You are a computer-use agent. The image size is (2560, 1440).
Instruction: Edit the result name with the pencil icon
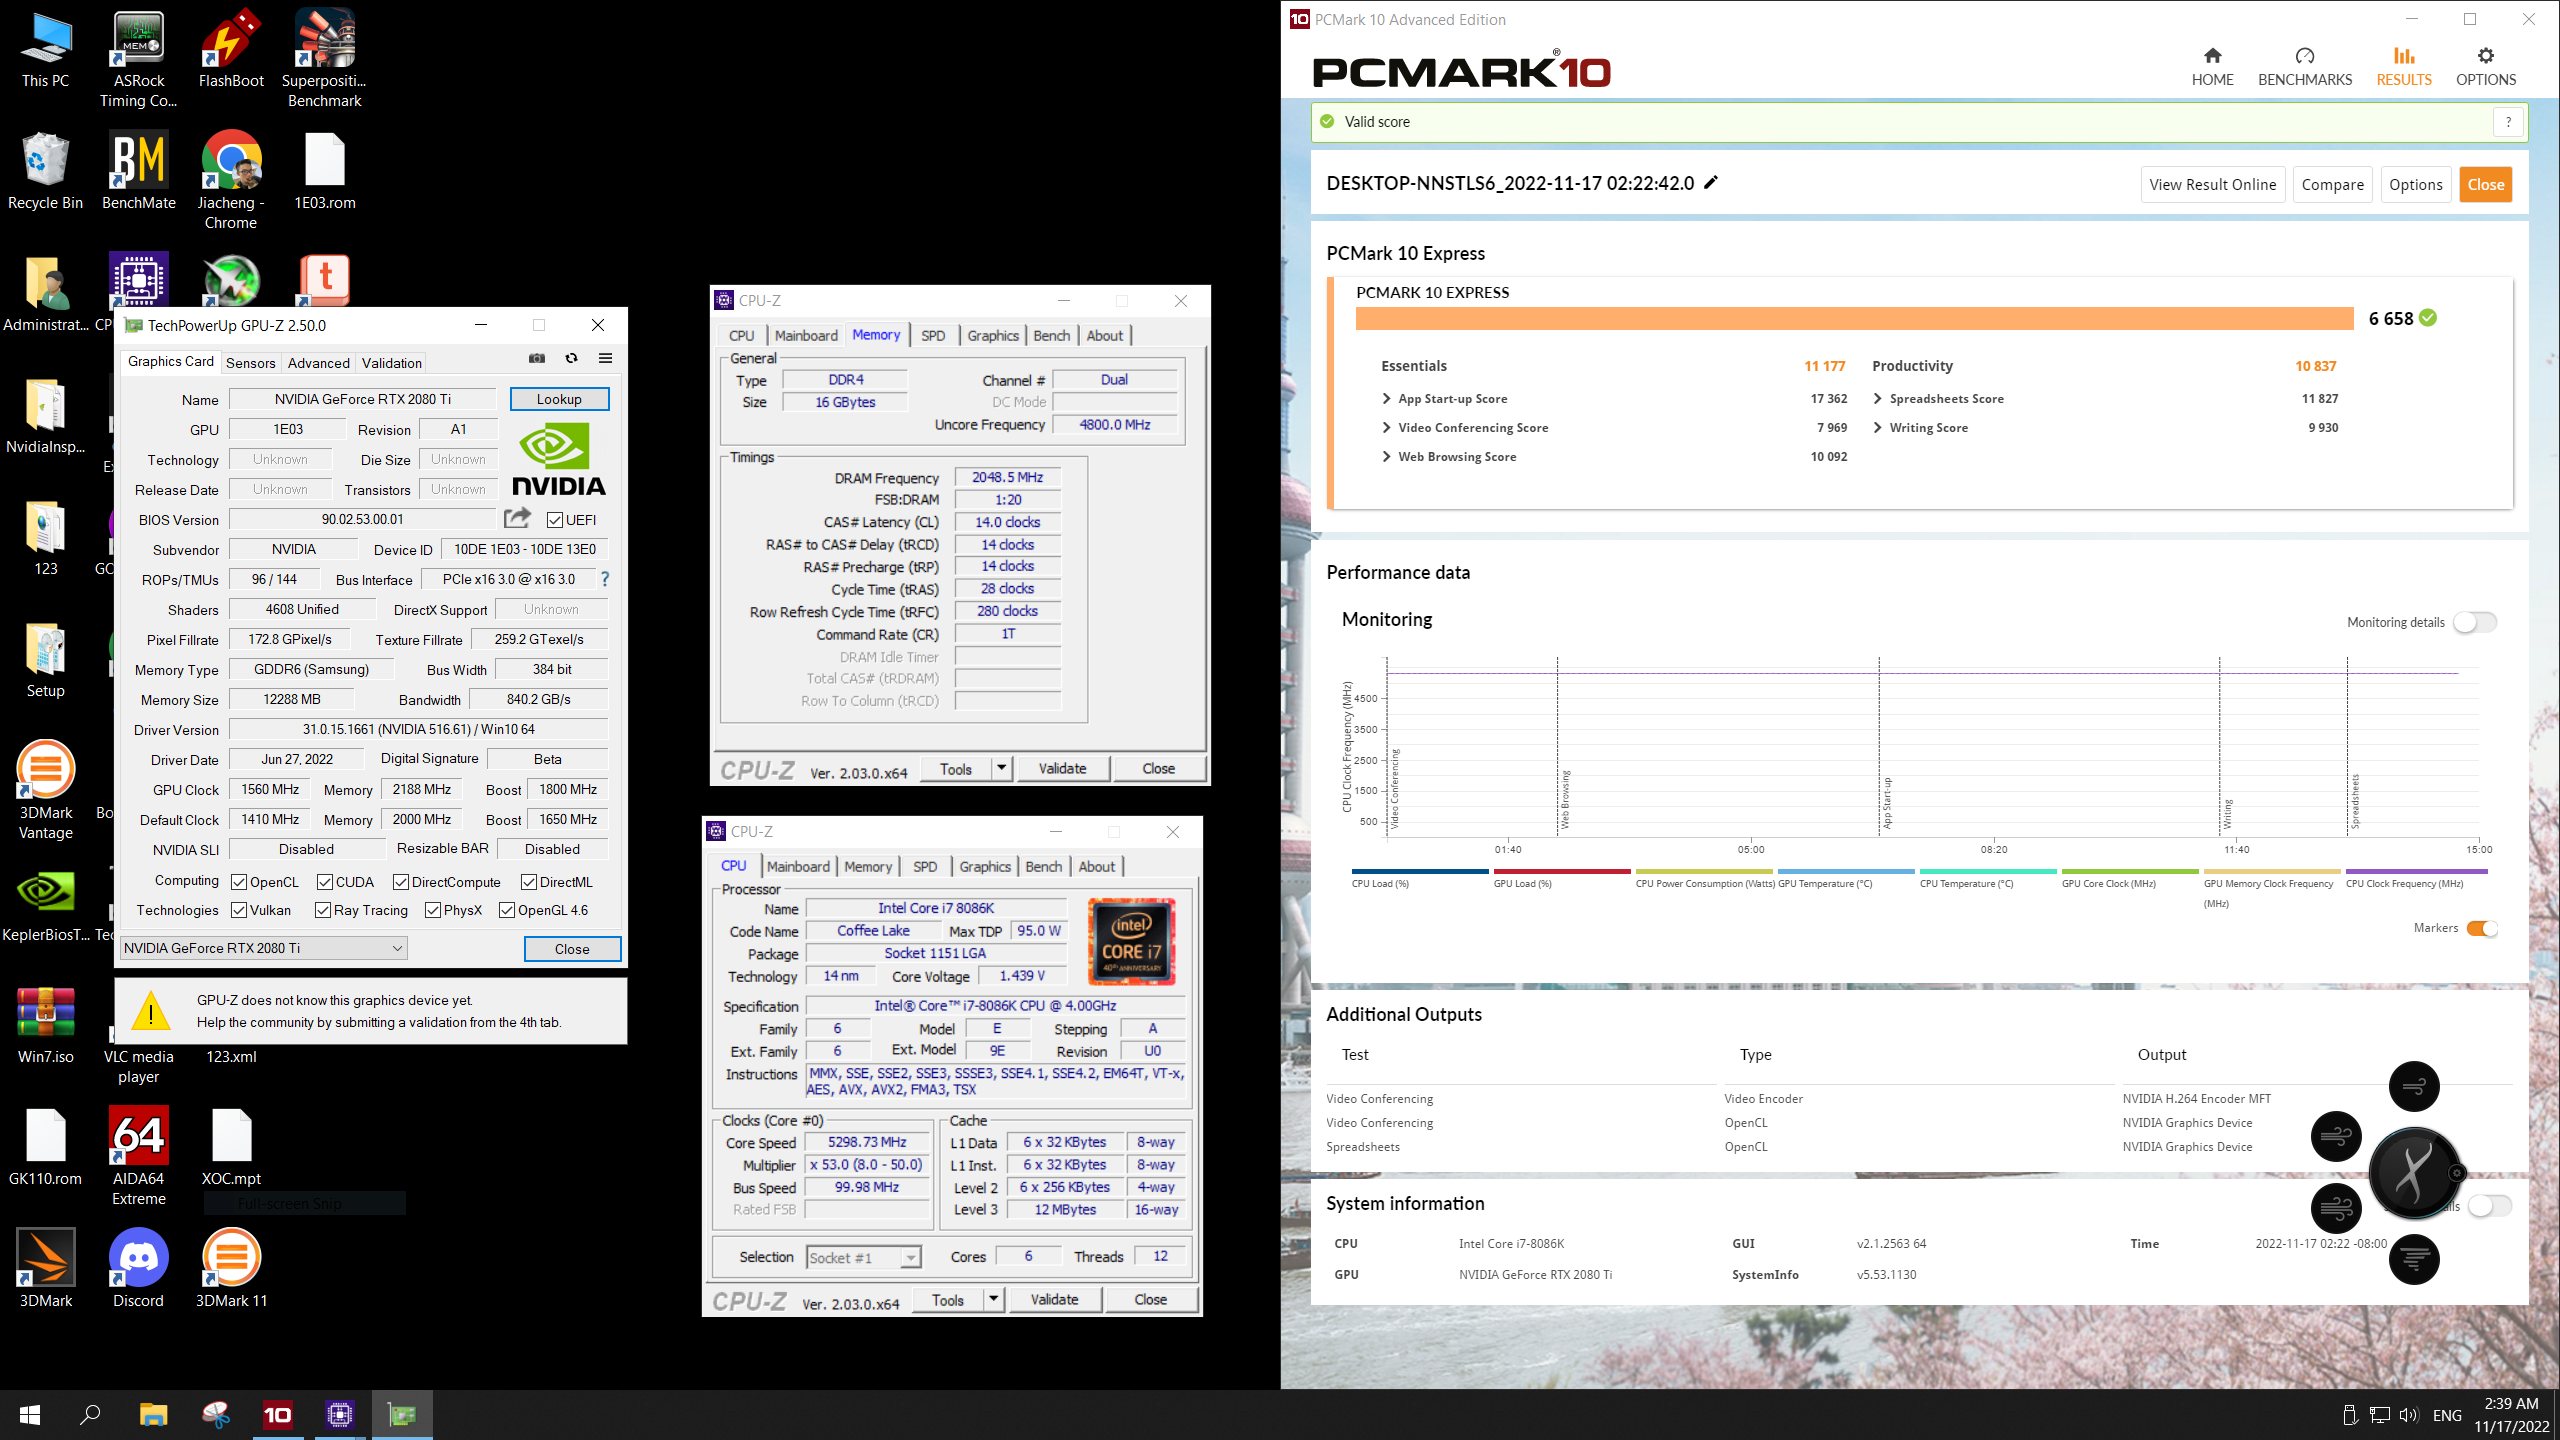click(1711, 182)
